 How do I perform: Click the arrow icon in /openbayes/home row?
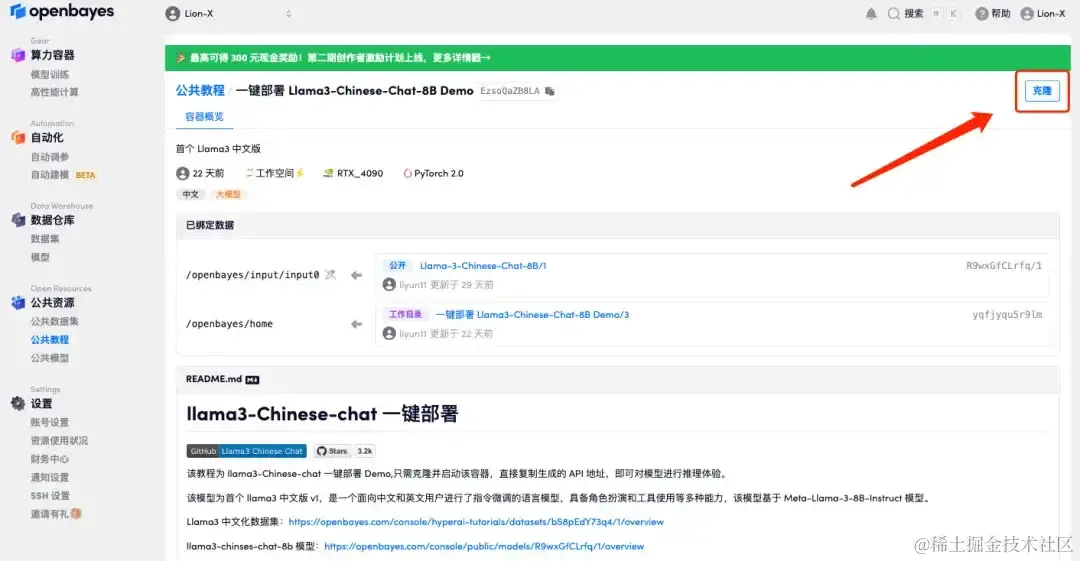click(x=356, y=324)
